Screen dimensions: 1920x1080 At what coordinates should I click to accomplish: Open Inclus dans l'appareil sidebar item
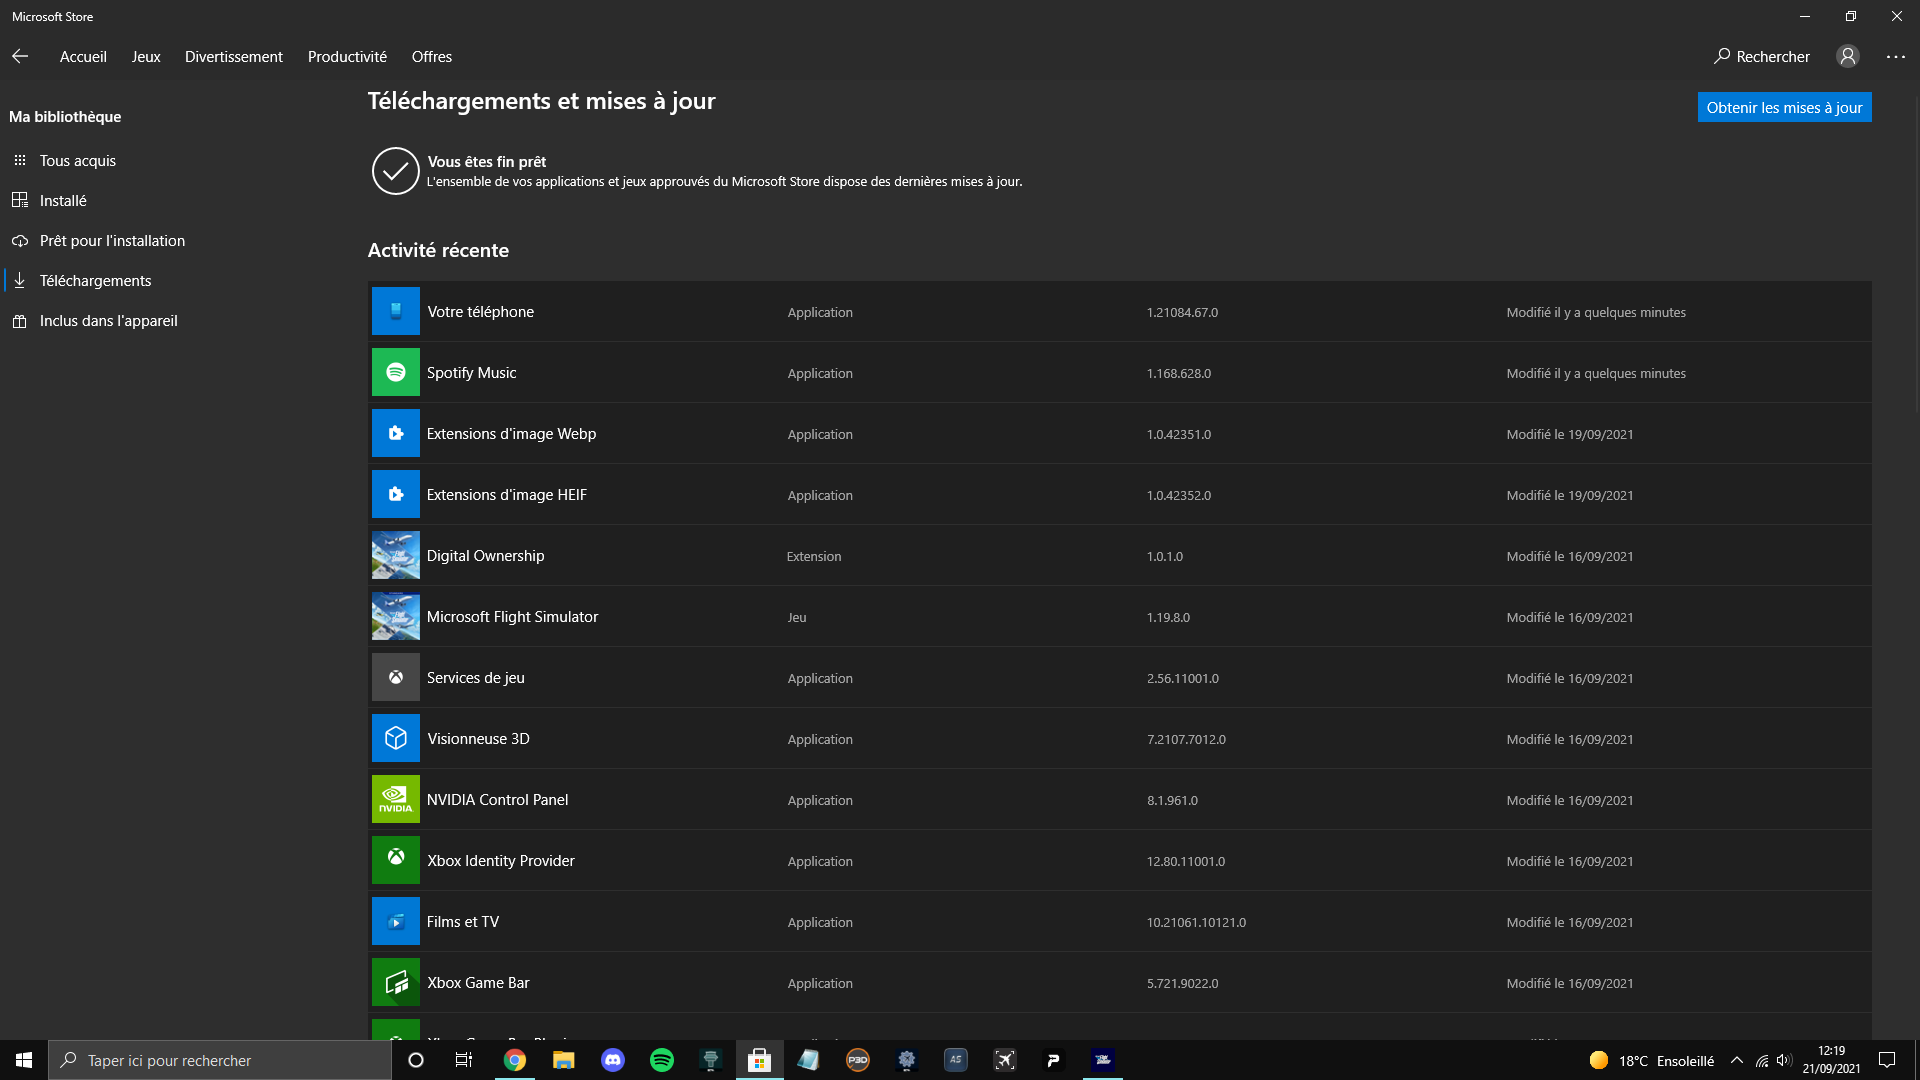(x=108, y=320)
